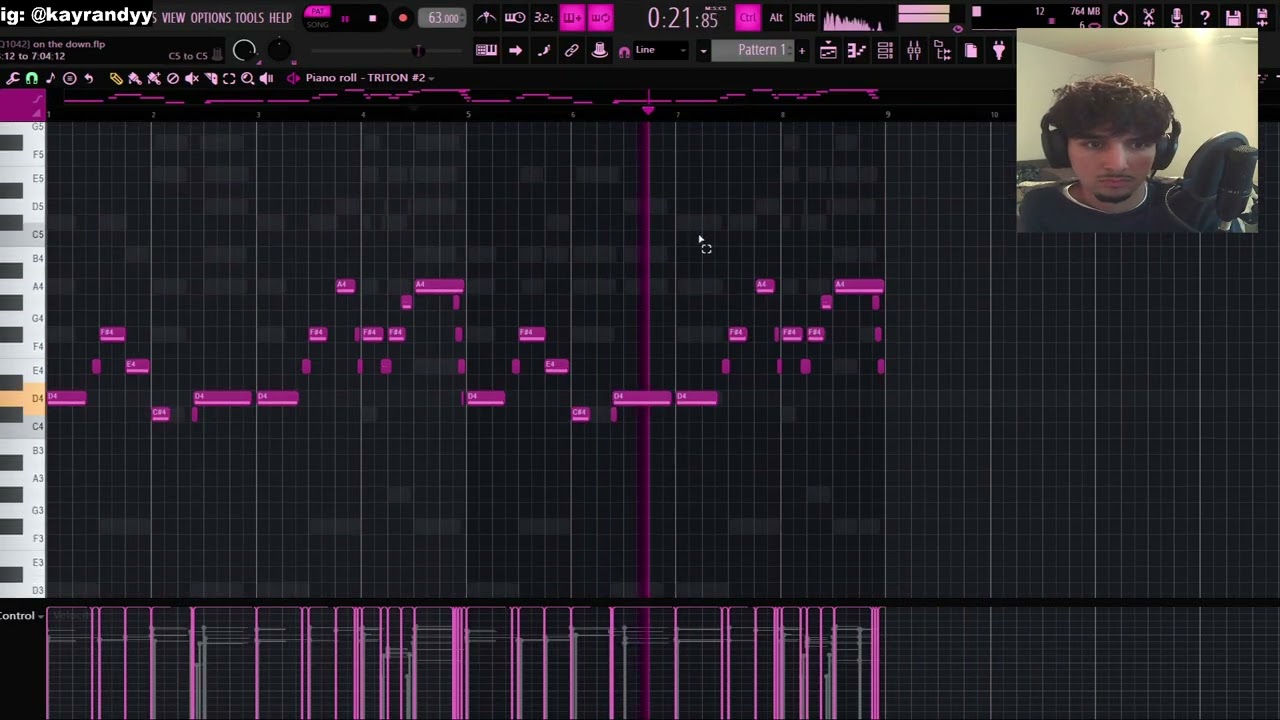
Task: Click the Shift key indicator
Action: point(805,18)
